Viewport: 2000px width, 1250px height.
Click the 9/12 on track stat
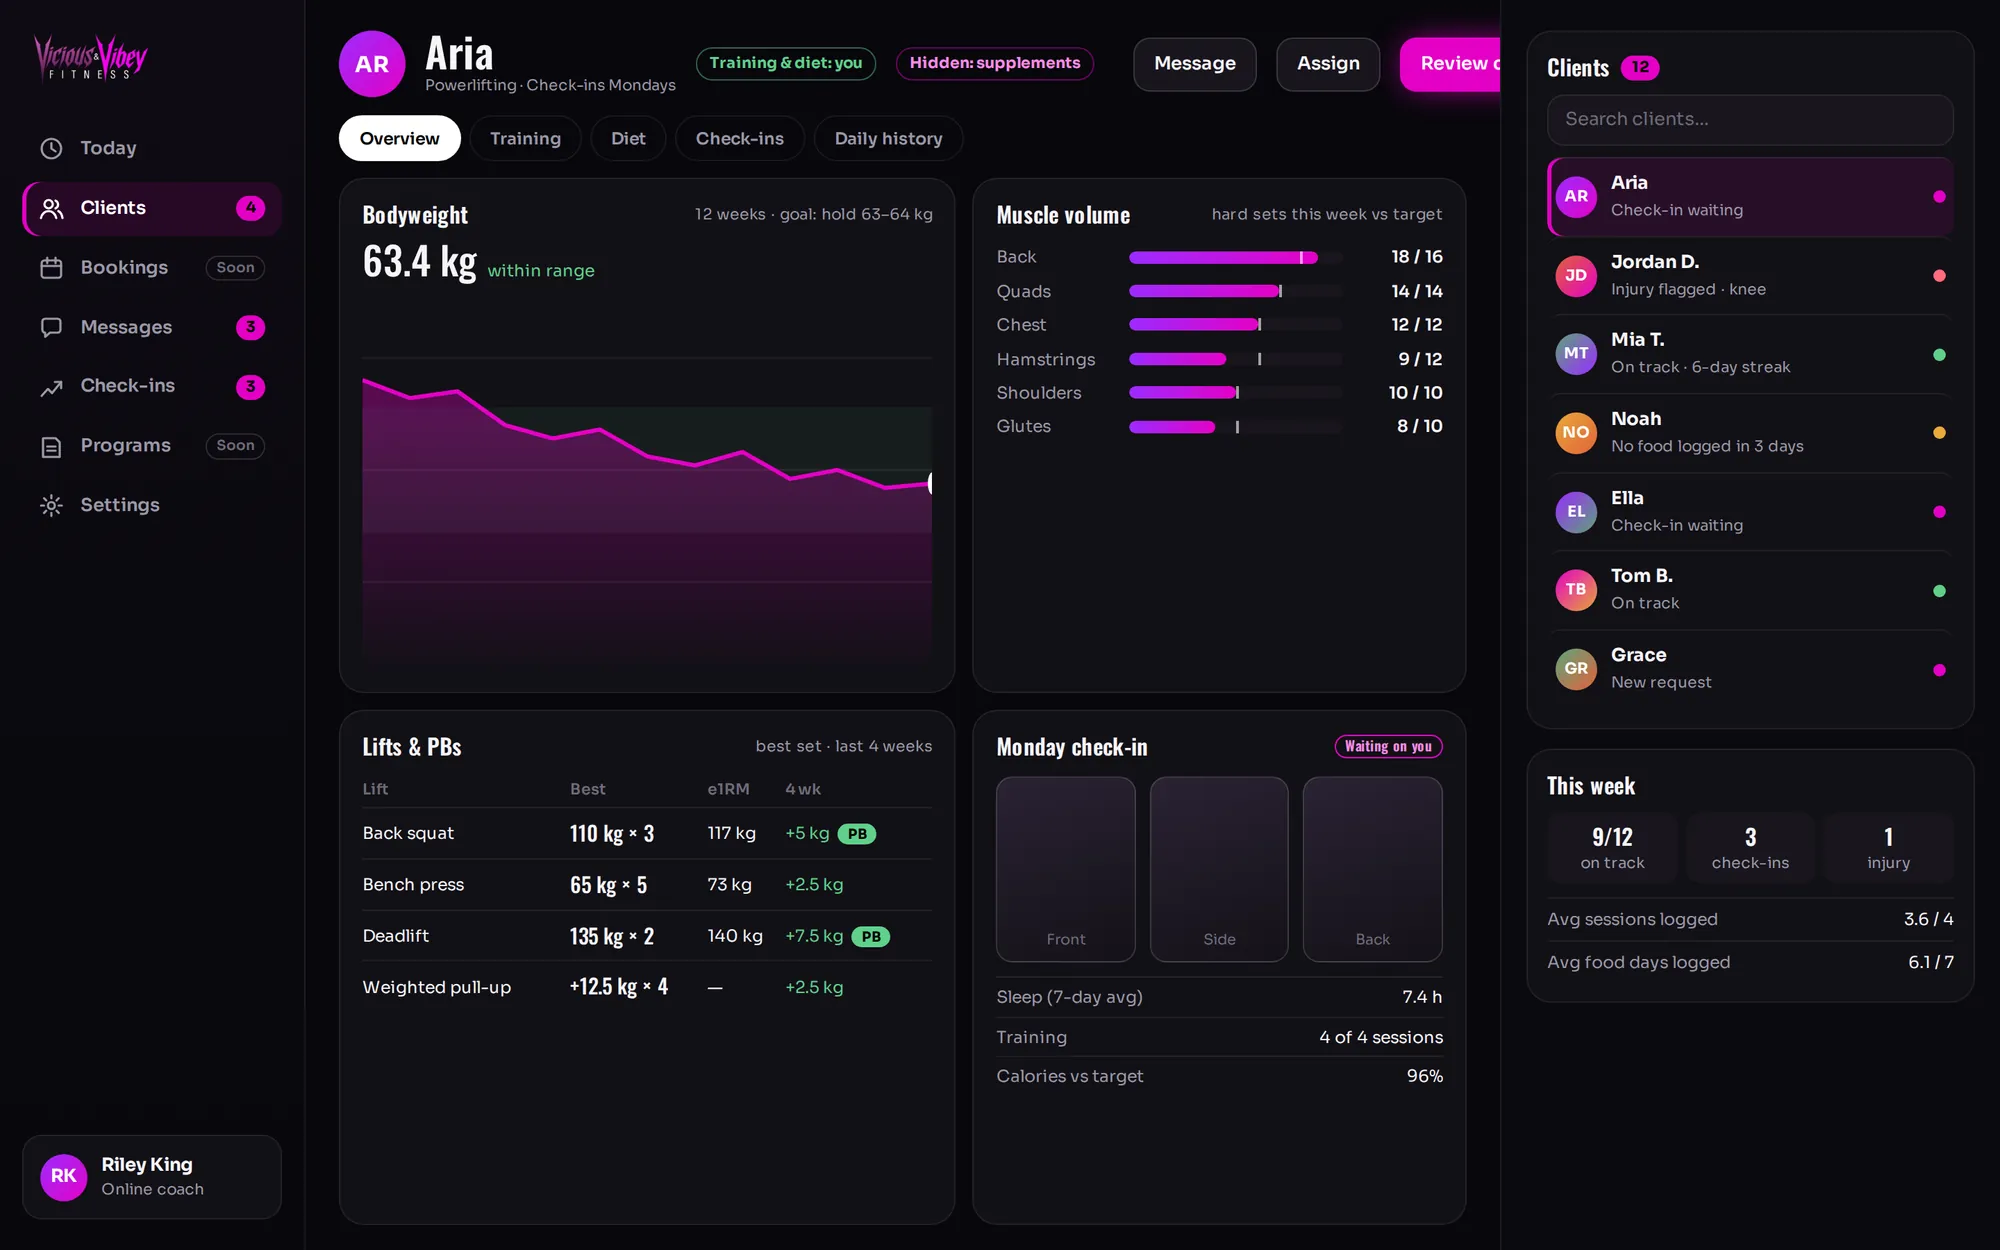point(1612,847)
